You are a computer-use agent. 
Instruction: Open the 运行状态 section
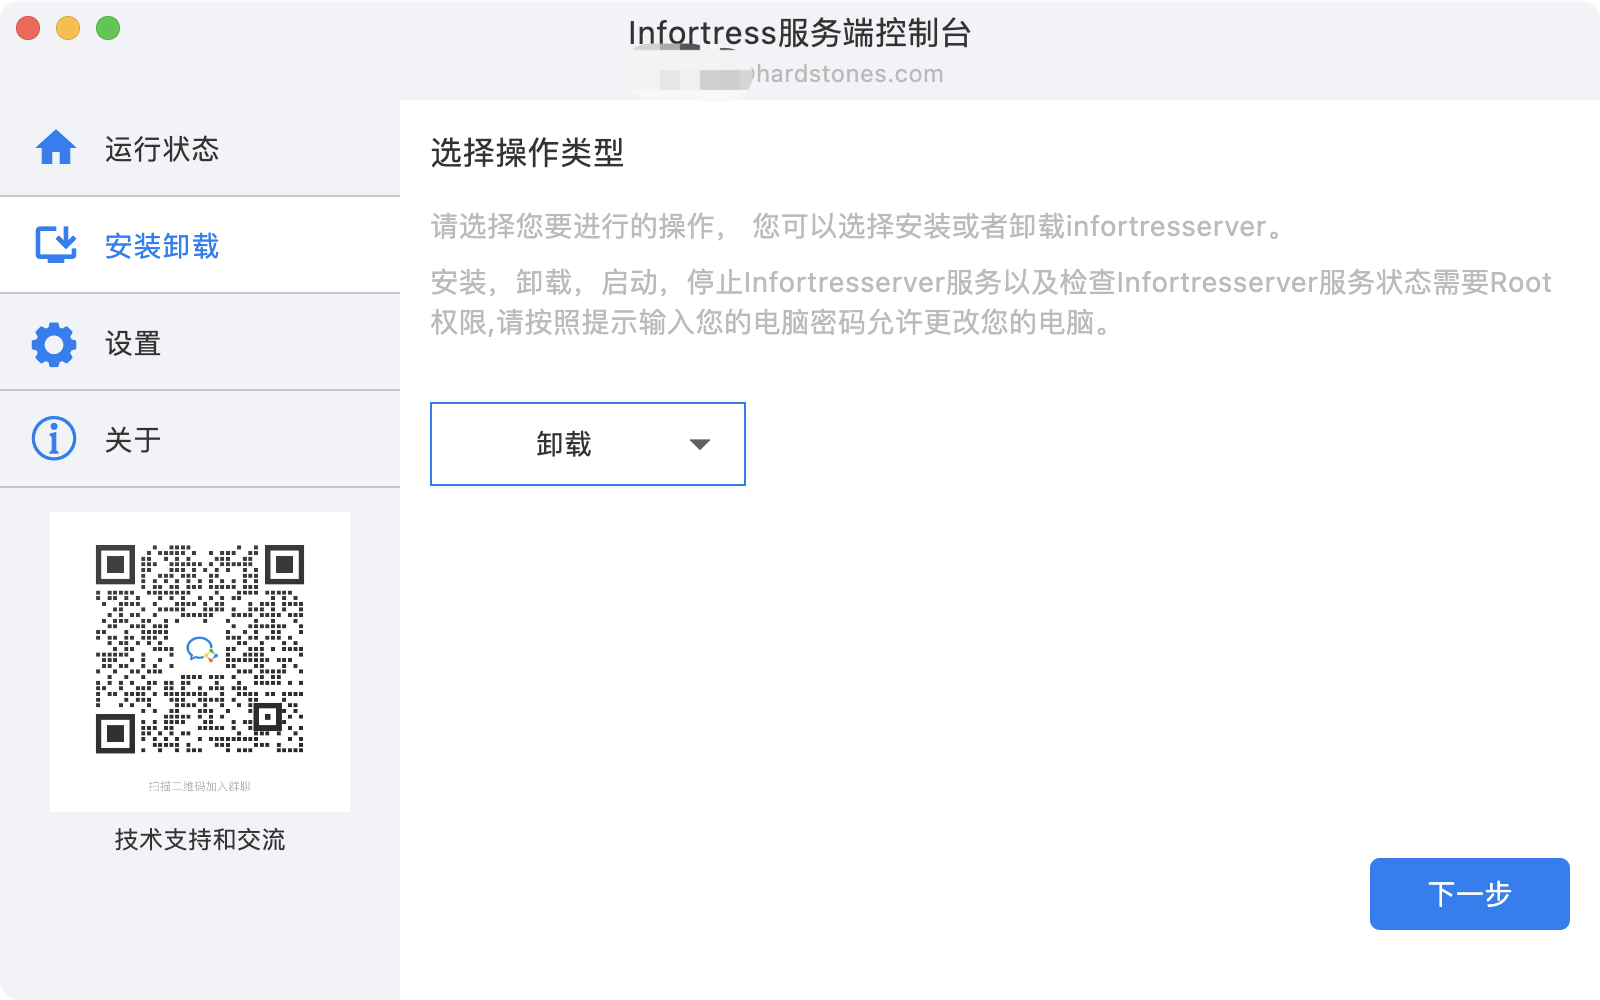200,149
